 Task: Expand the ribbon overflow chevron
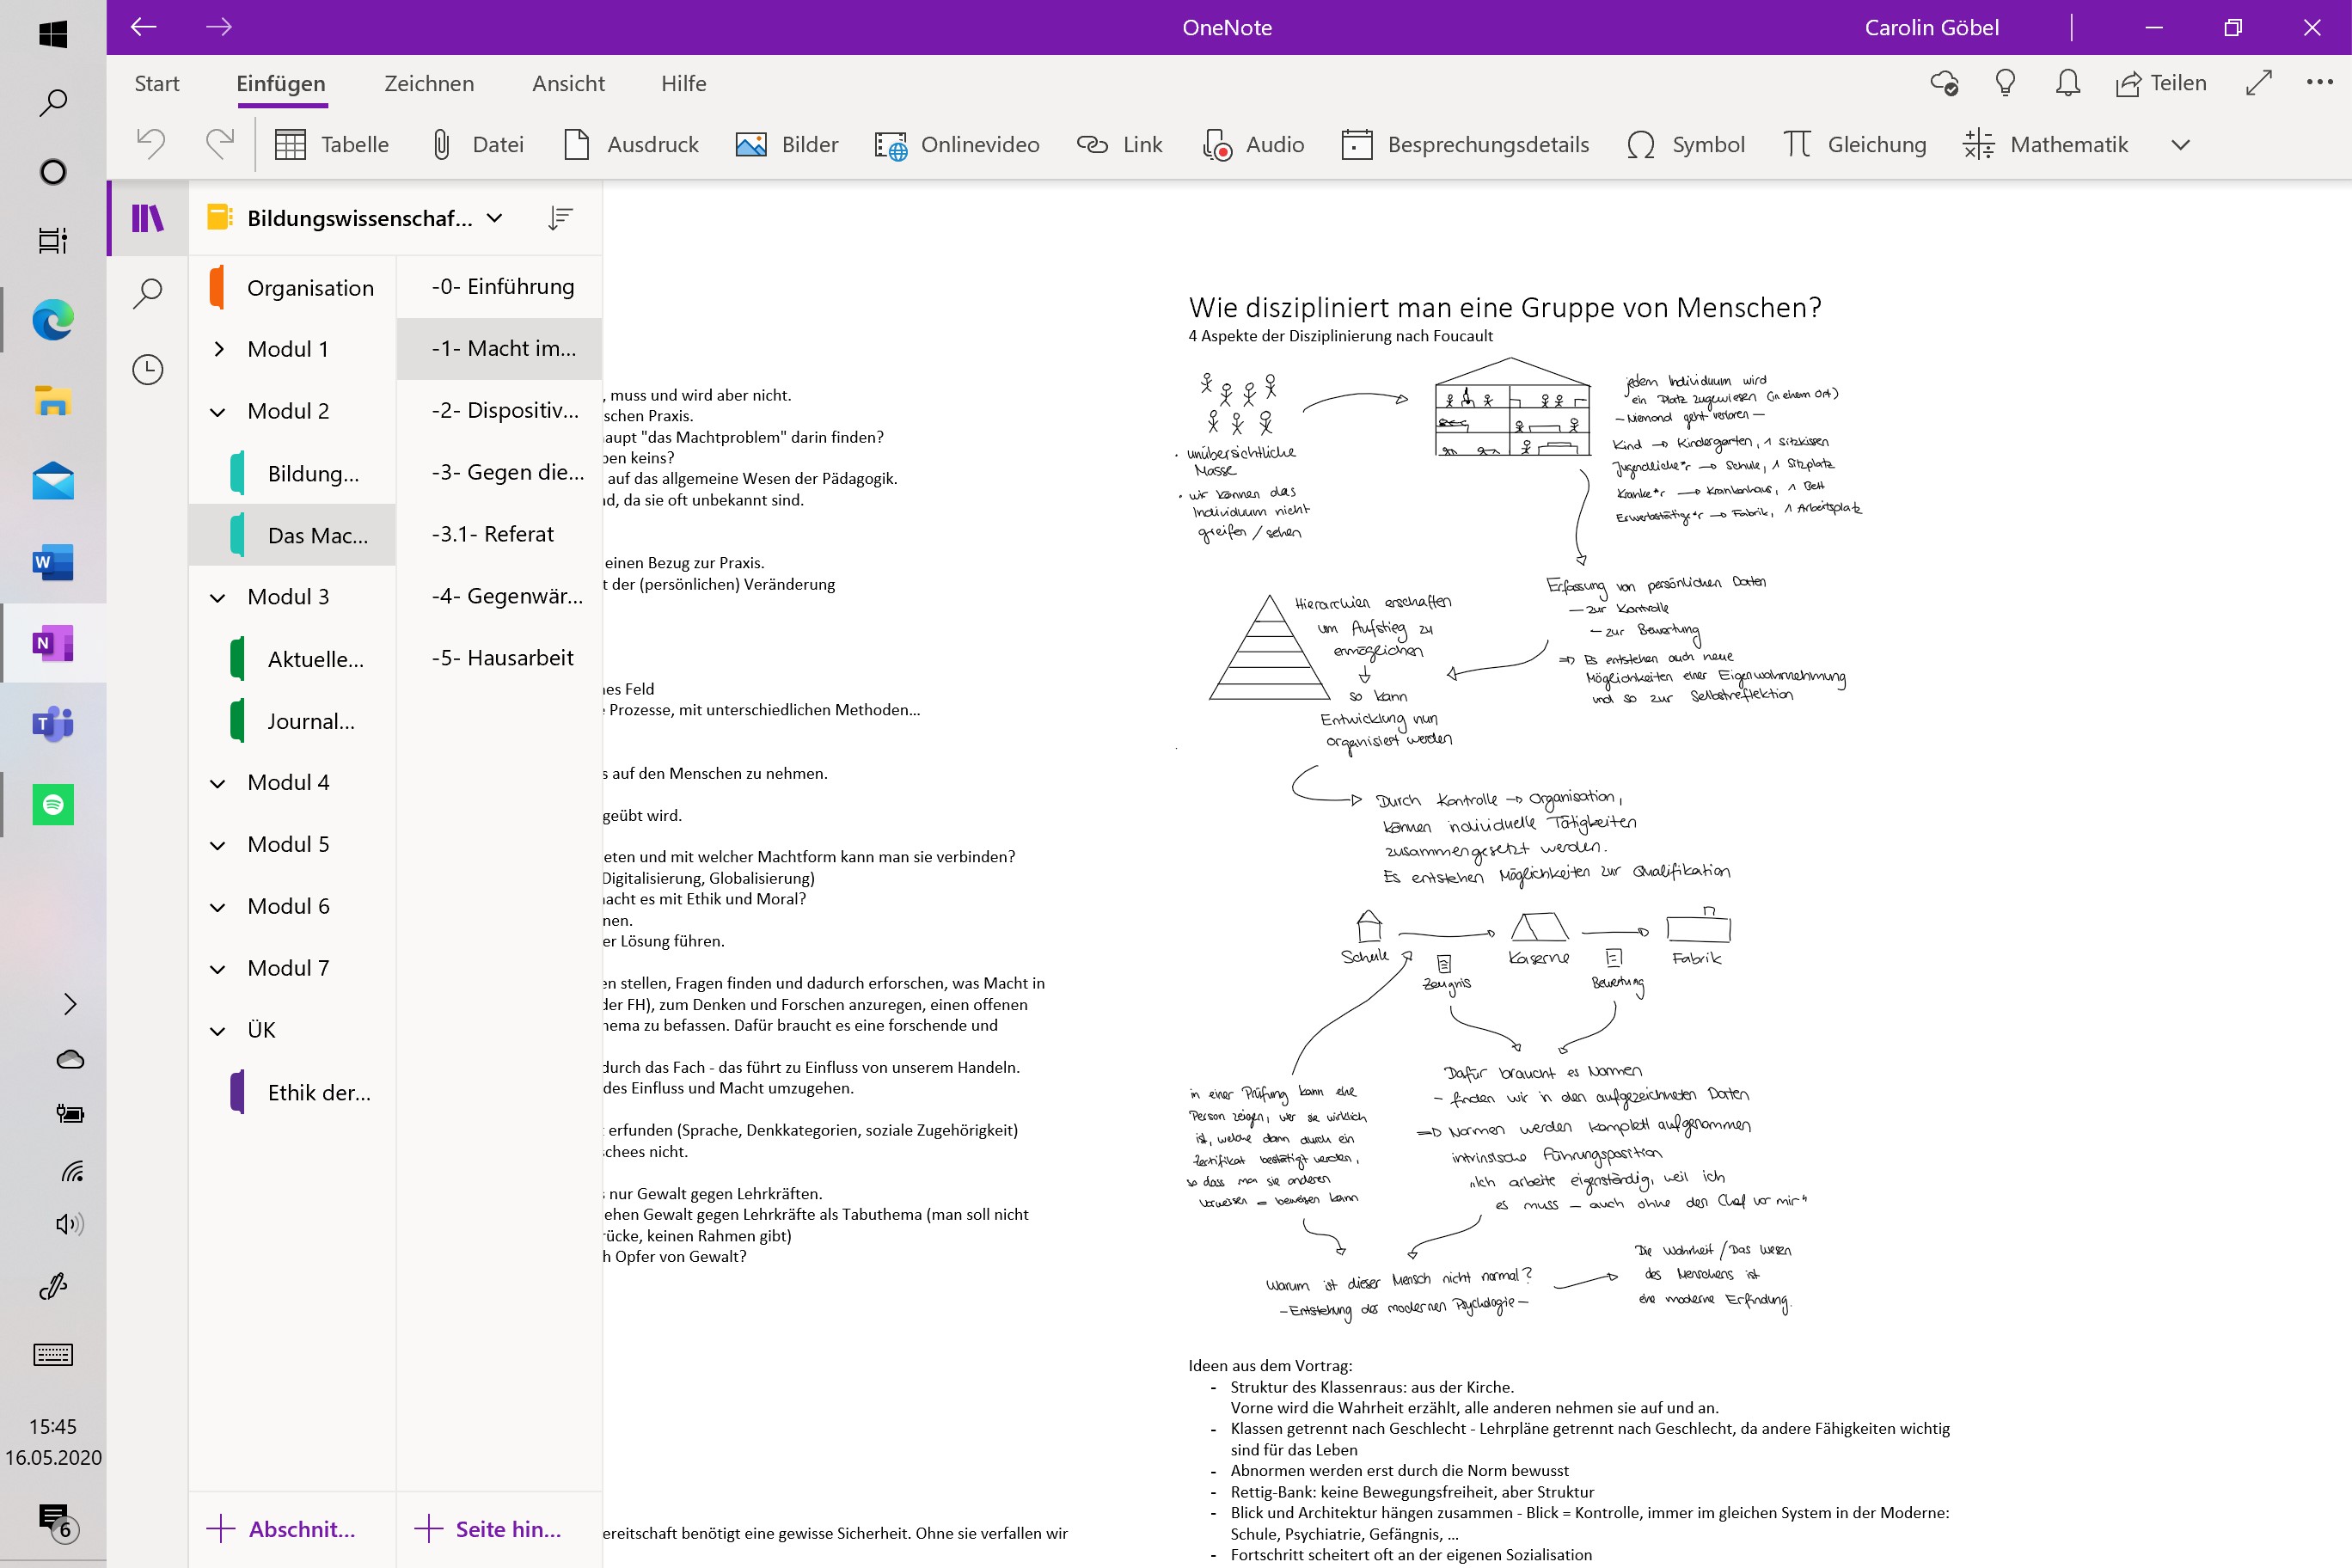coord(2180,145)
